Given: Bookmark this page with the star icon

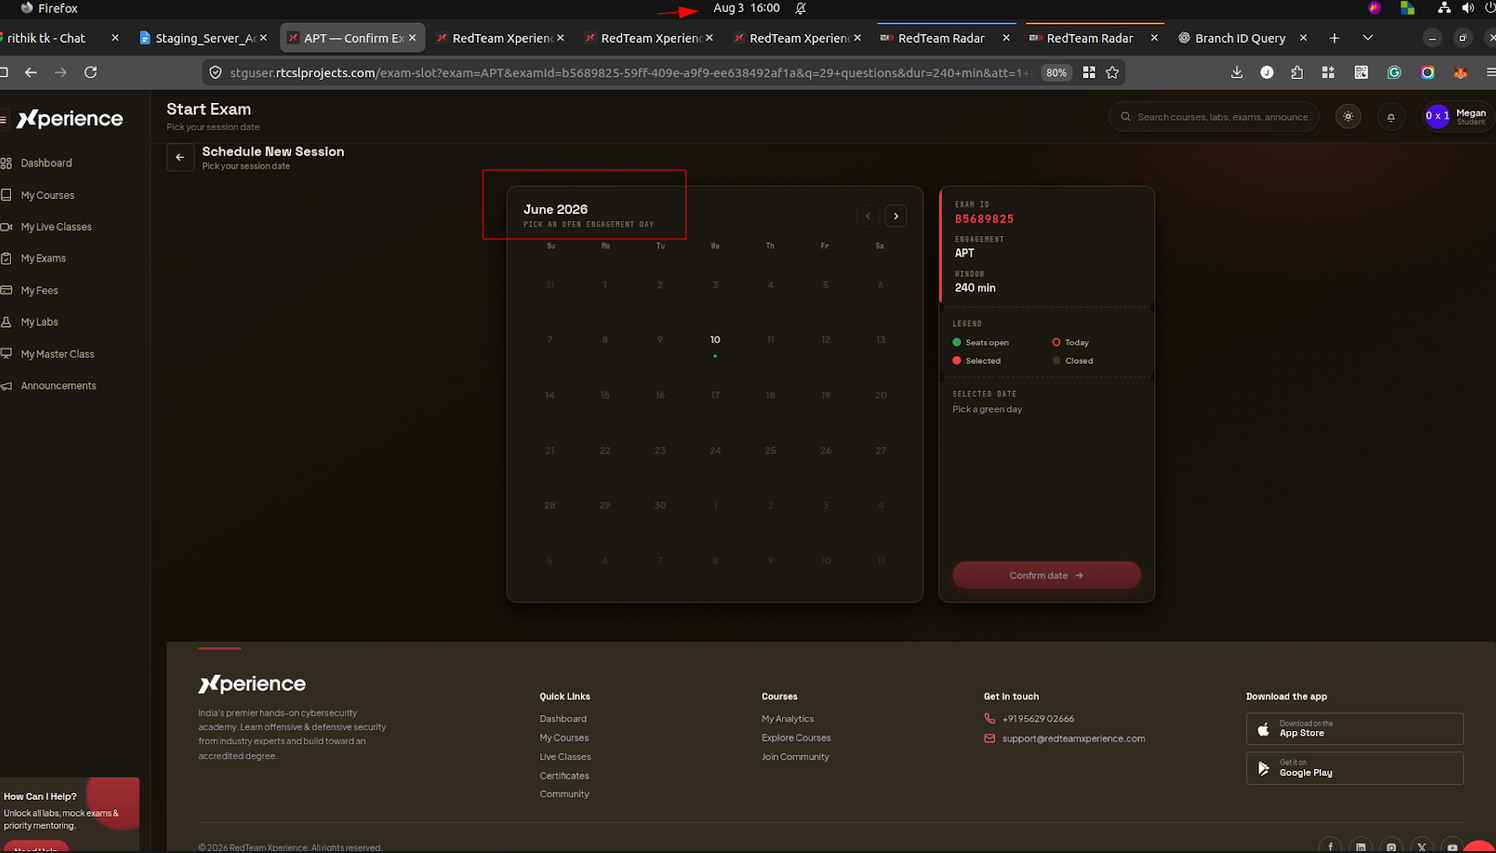Looking at the screenshot, I should click(x=1112, y=72).
